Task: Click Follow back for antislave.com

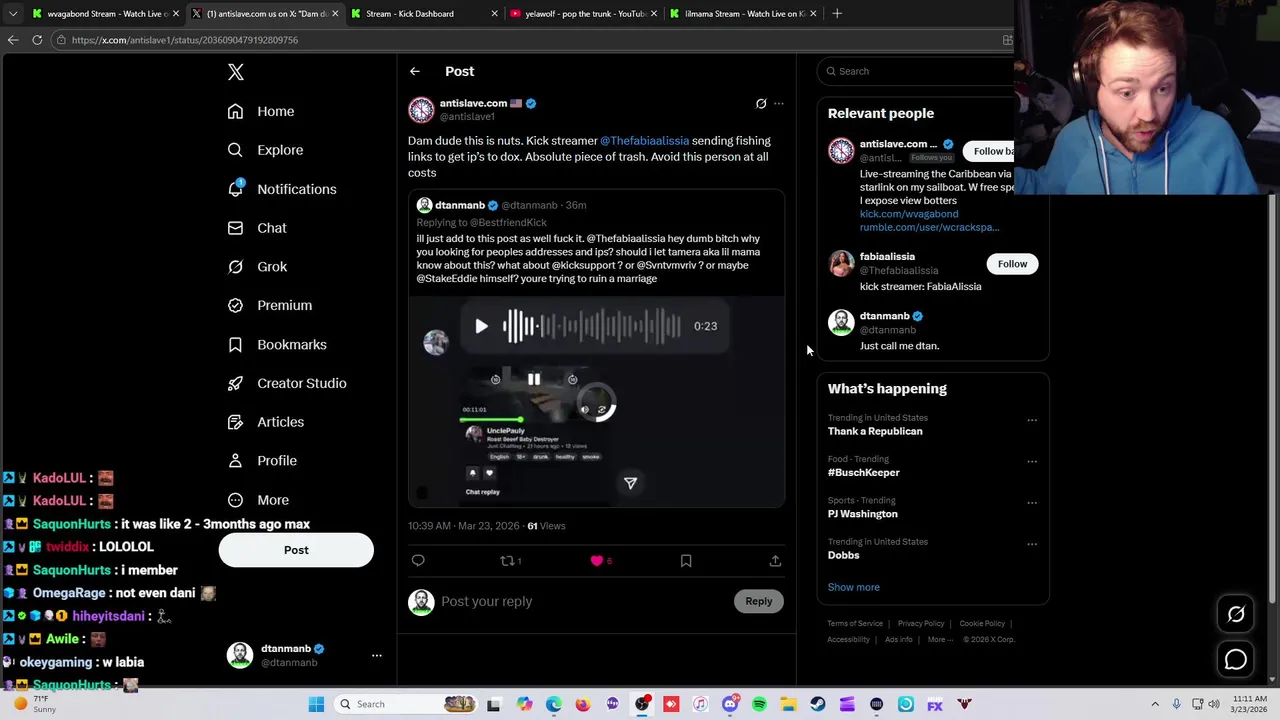Action: pos(990,151)
